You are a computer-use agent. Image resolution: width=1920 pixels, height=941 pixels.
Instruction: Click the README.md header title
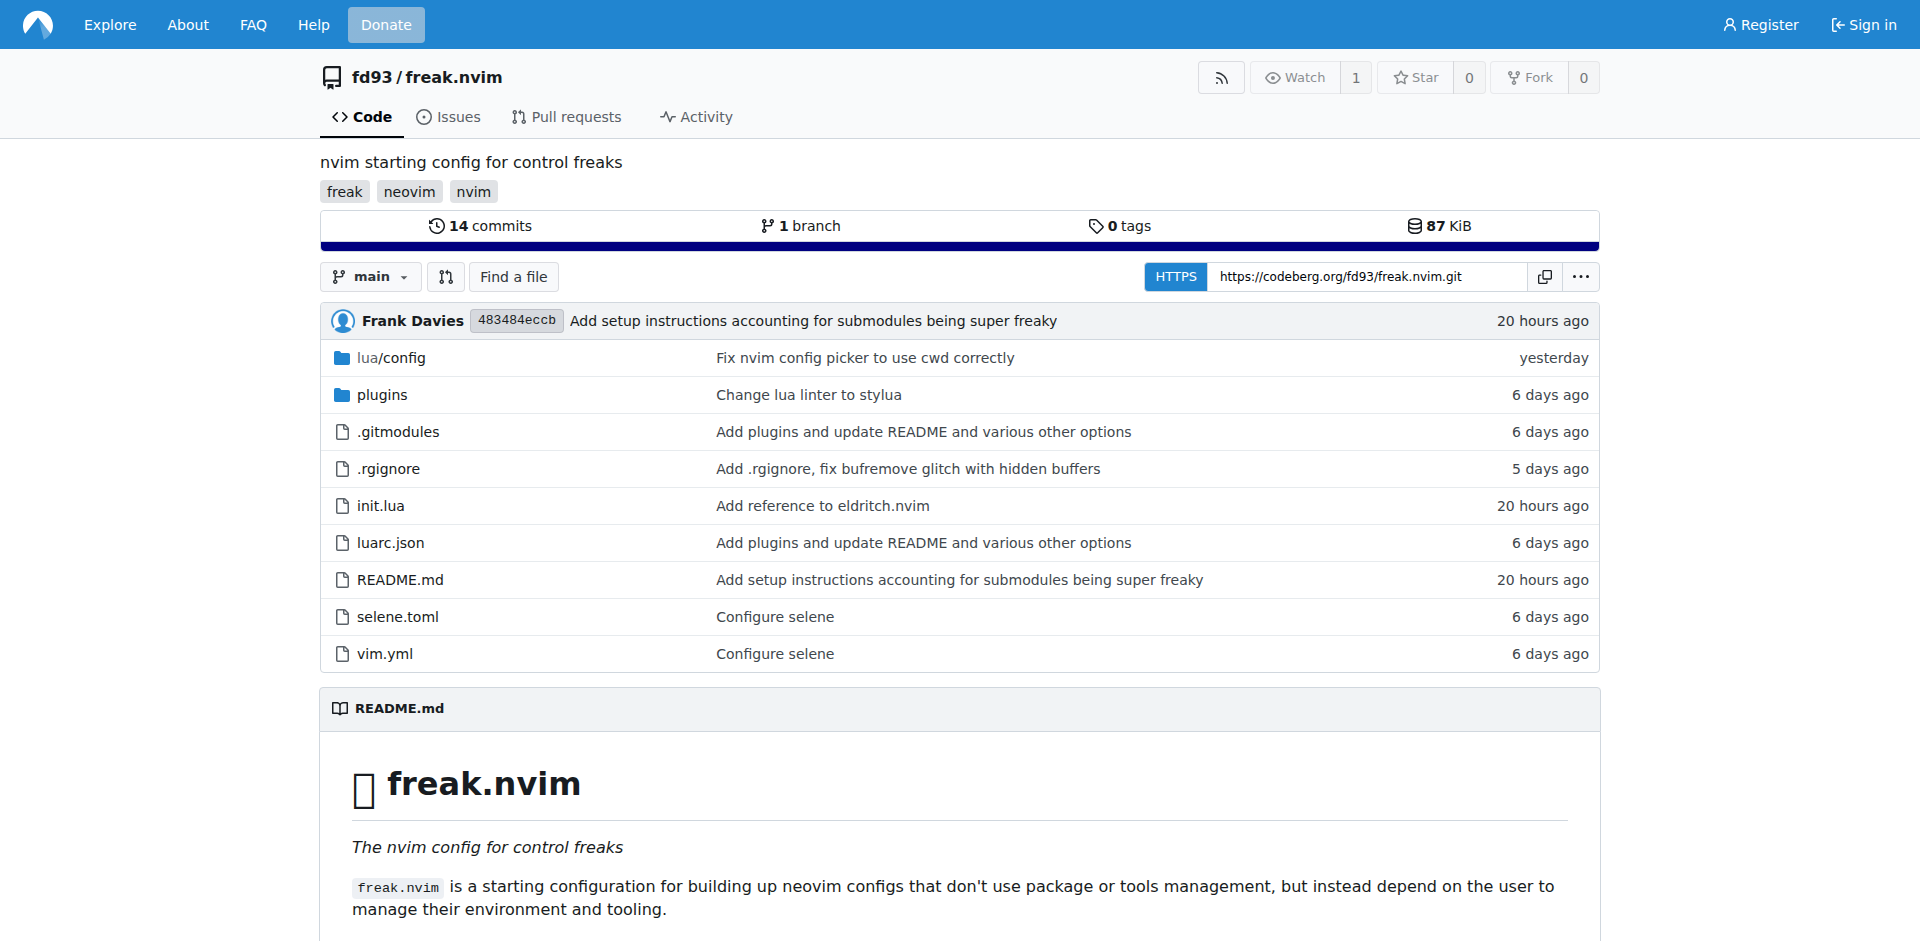click(x=400, y=708)
